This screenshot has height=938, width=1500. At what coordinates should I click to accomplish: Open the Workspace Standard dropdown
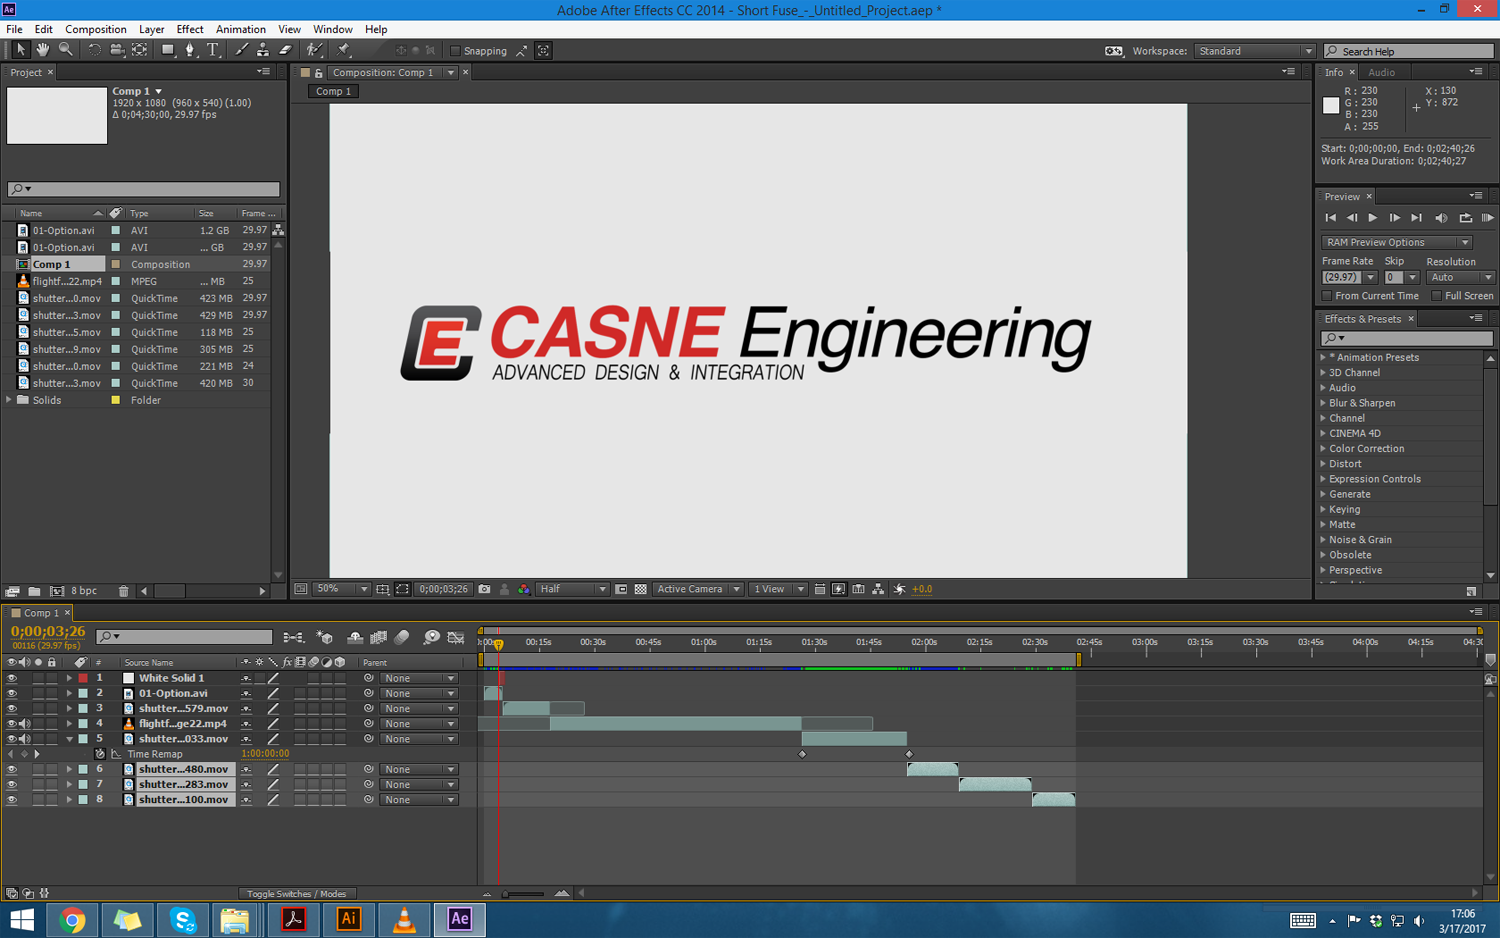click(x=1254, y=51)
